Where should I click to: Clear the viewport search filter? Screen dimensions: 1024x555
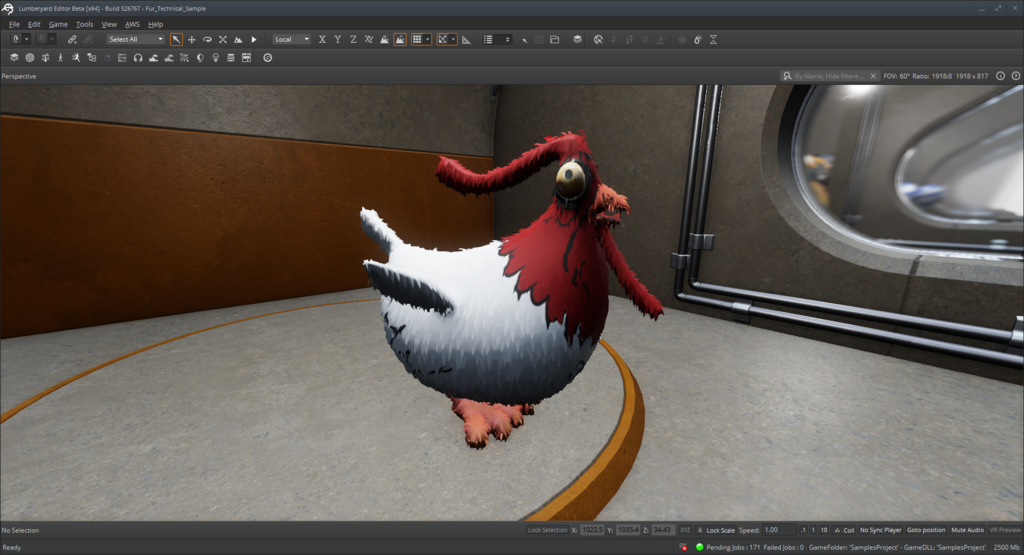pyautogui.click(x=873, y=76)
